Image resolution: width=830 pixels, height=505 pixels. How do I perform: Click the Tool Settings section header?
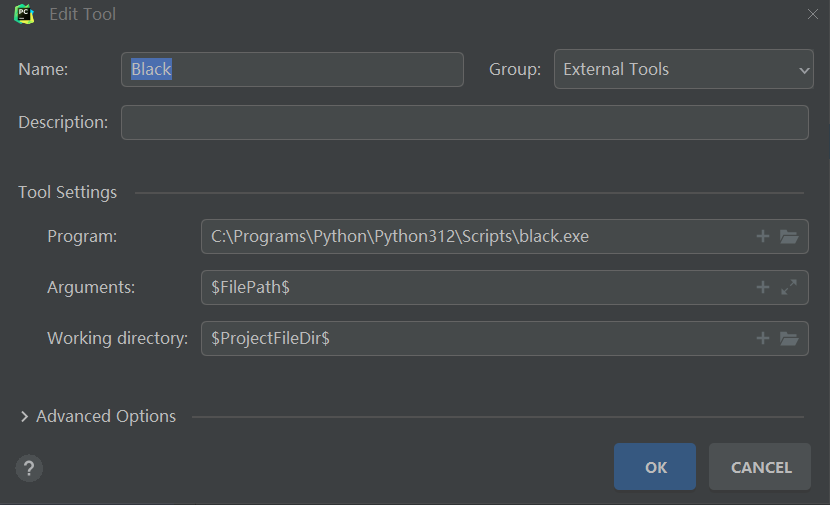[67, 192]
